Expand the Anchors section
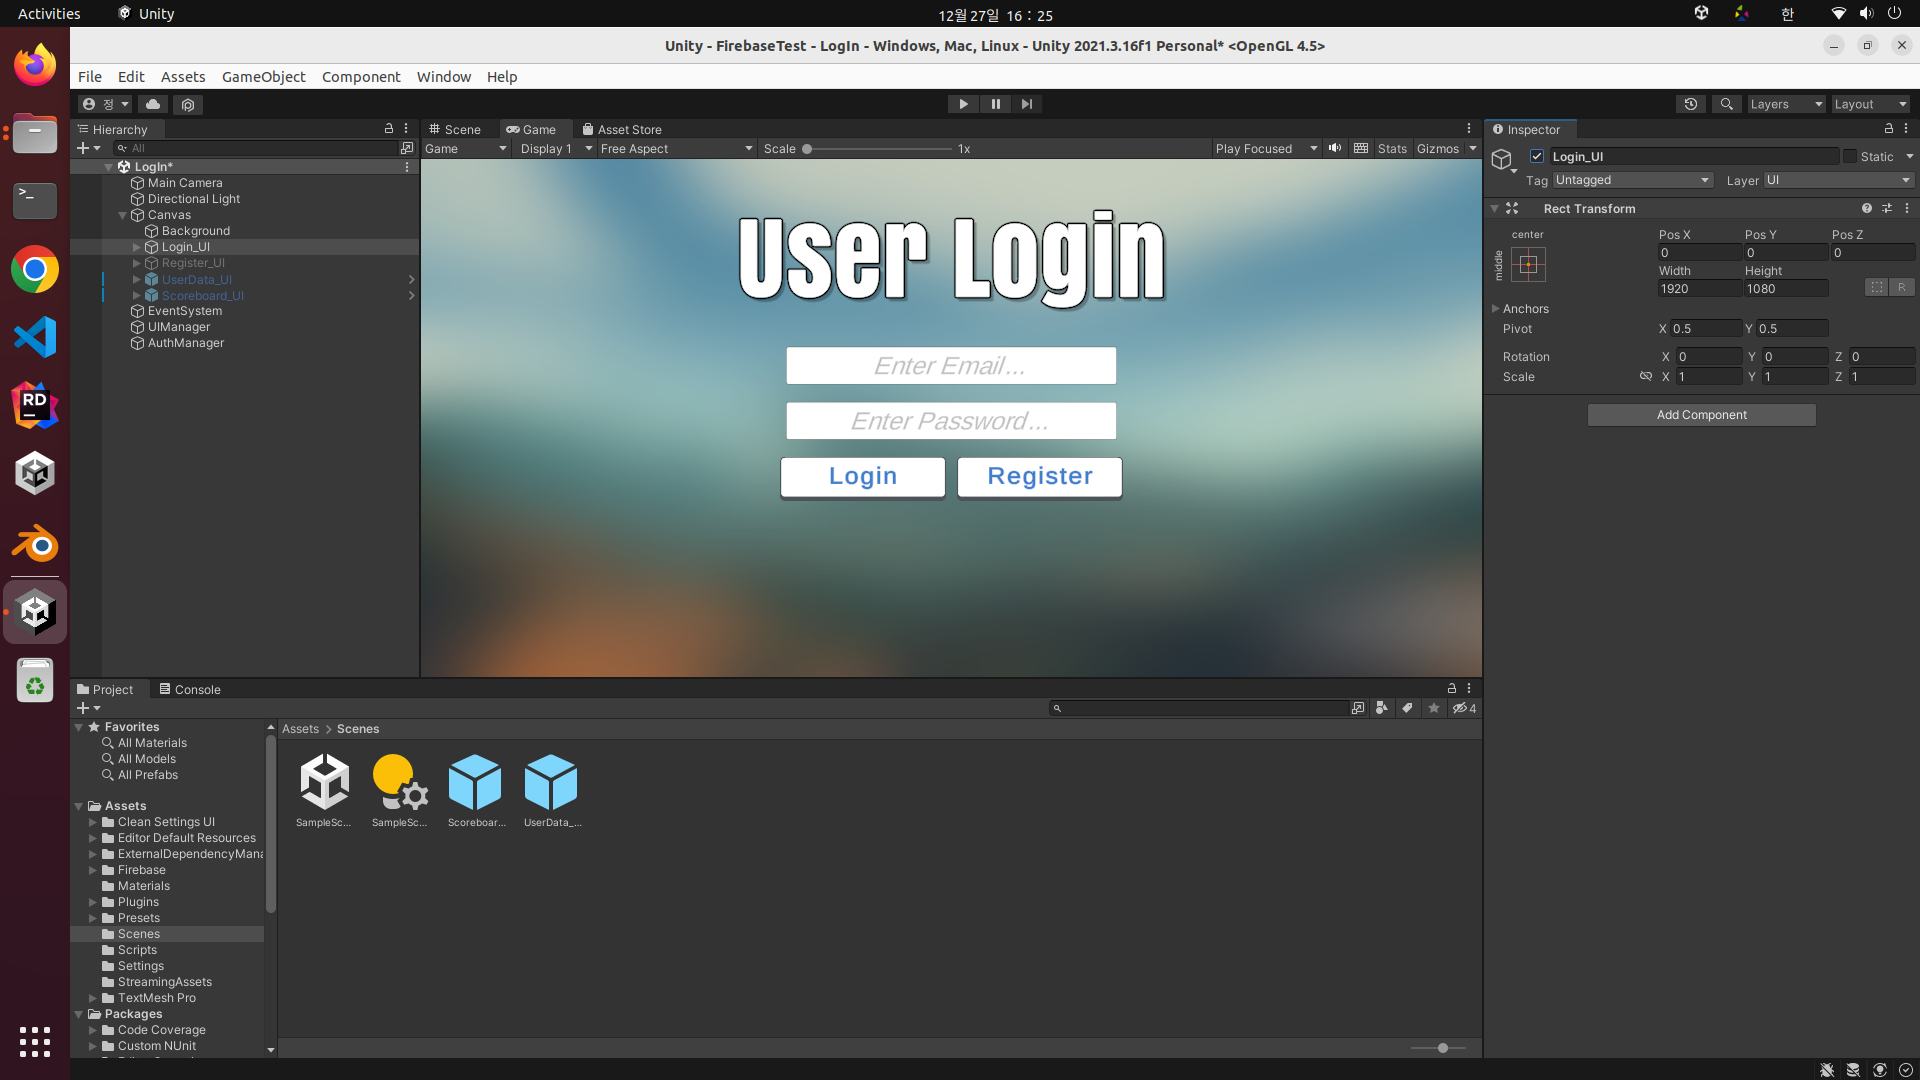1920x1080 pixels. point(1496,309)
